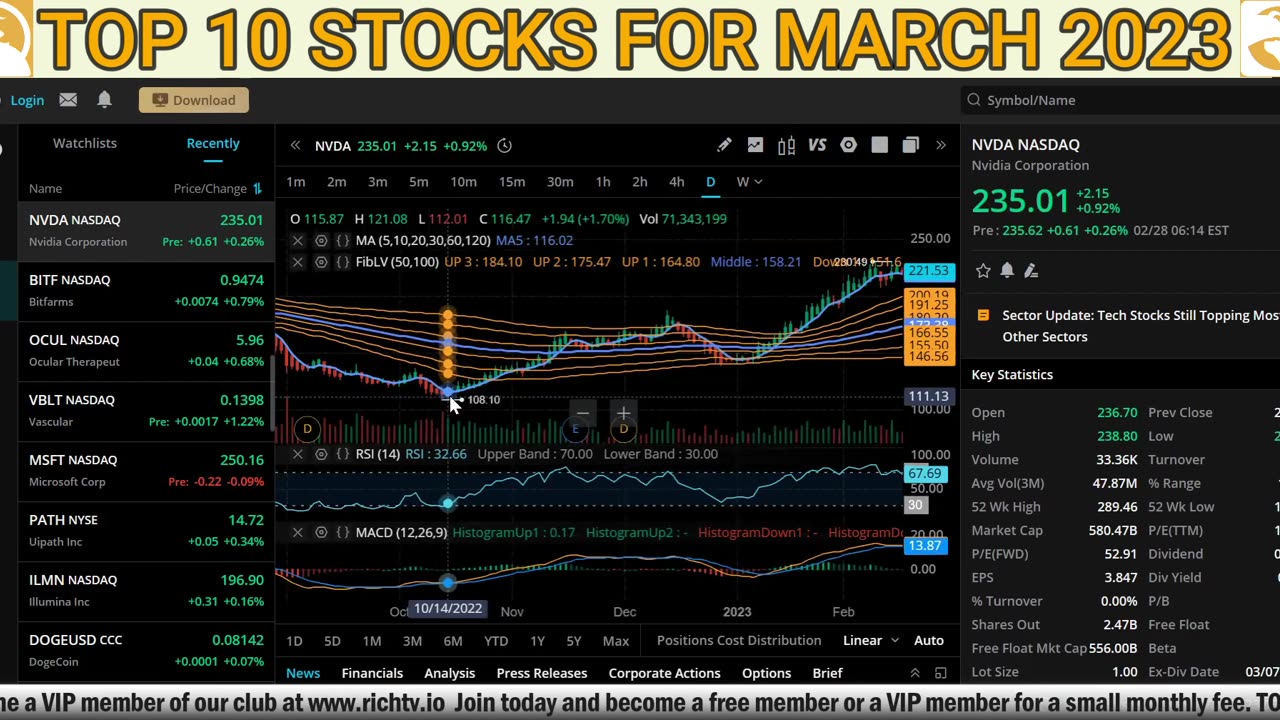Image resolution: width=1280 pixels, height=720 pixels.
Task: Select the ILMN Illumina Inc row
Action: [x=146, y=591]
